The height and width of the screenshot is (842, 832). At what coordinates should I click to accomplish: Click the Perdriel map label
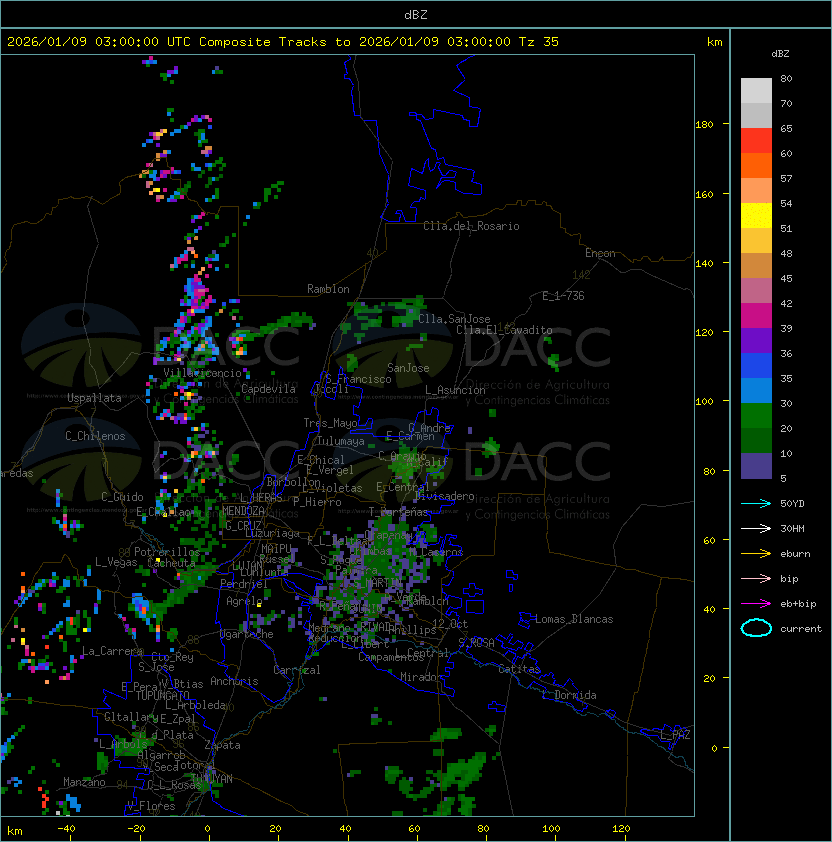pos(244,584)
